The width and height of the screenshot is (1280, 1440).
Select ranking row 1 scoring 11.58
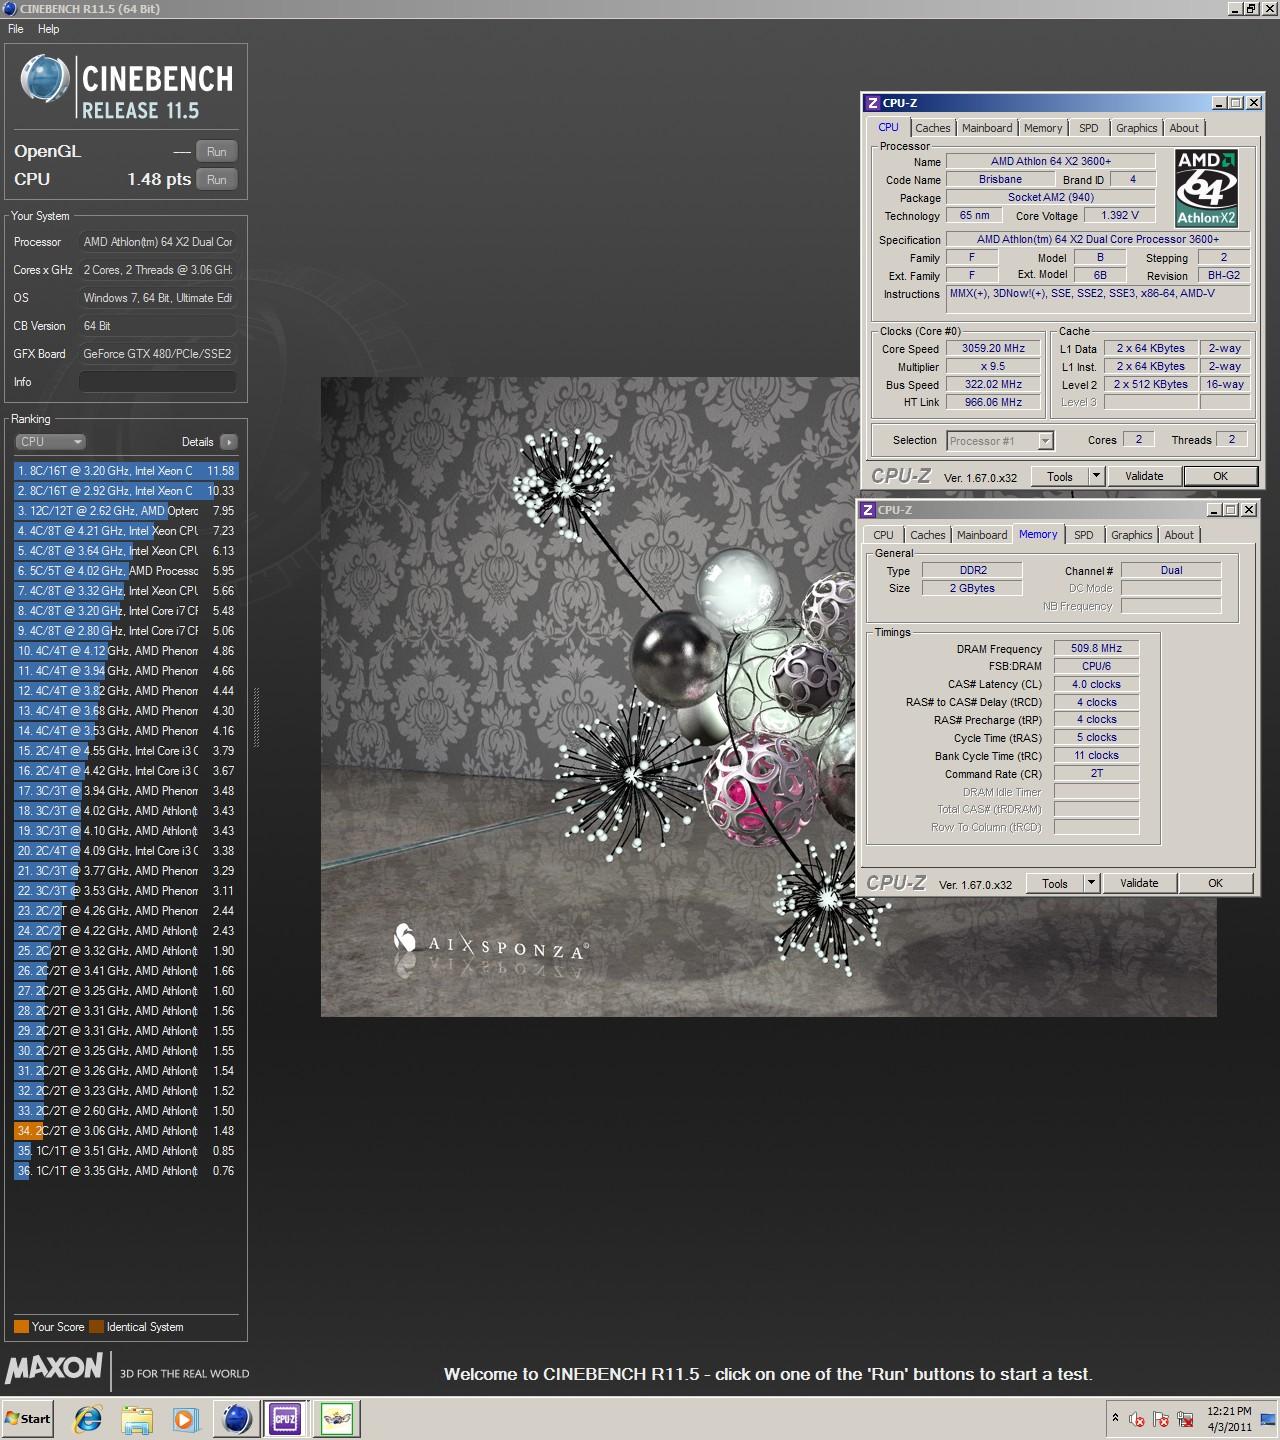pyautogui.click(x=126, y=471)
